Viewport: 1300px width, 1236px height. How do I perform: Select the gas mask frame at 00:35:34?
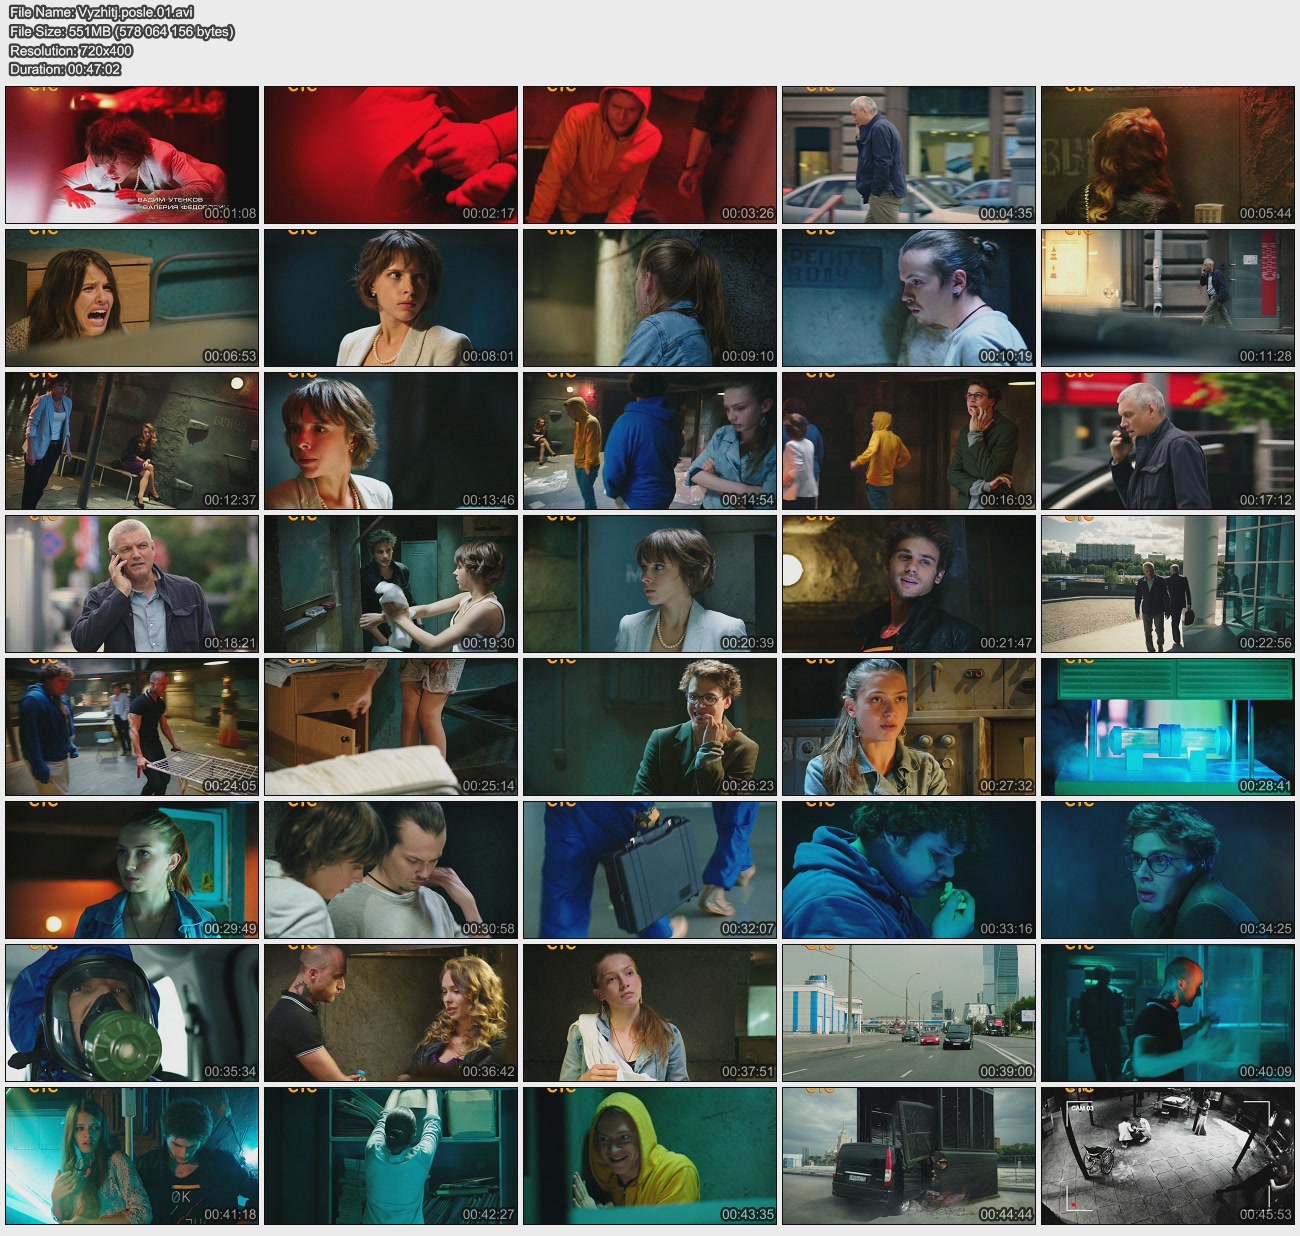[x=132, y=1013]
